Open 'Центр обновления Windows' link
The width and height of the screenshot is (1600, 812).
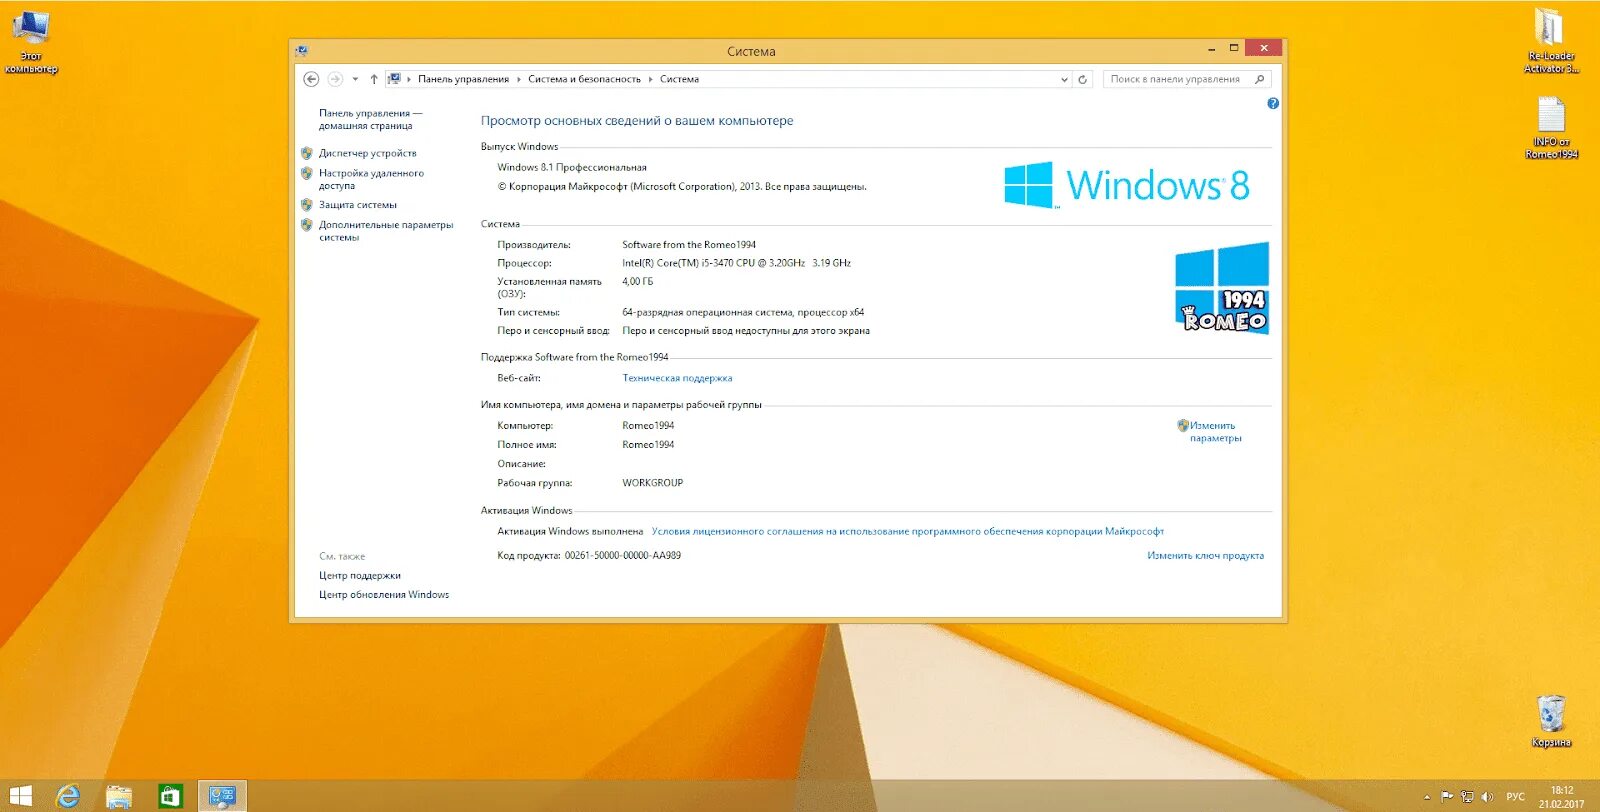[x=384, y=595]
